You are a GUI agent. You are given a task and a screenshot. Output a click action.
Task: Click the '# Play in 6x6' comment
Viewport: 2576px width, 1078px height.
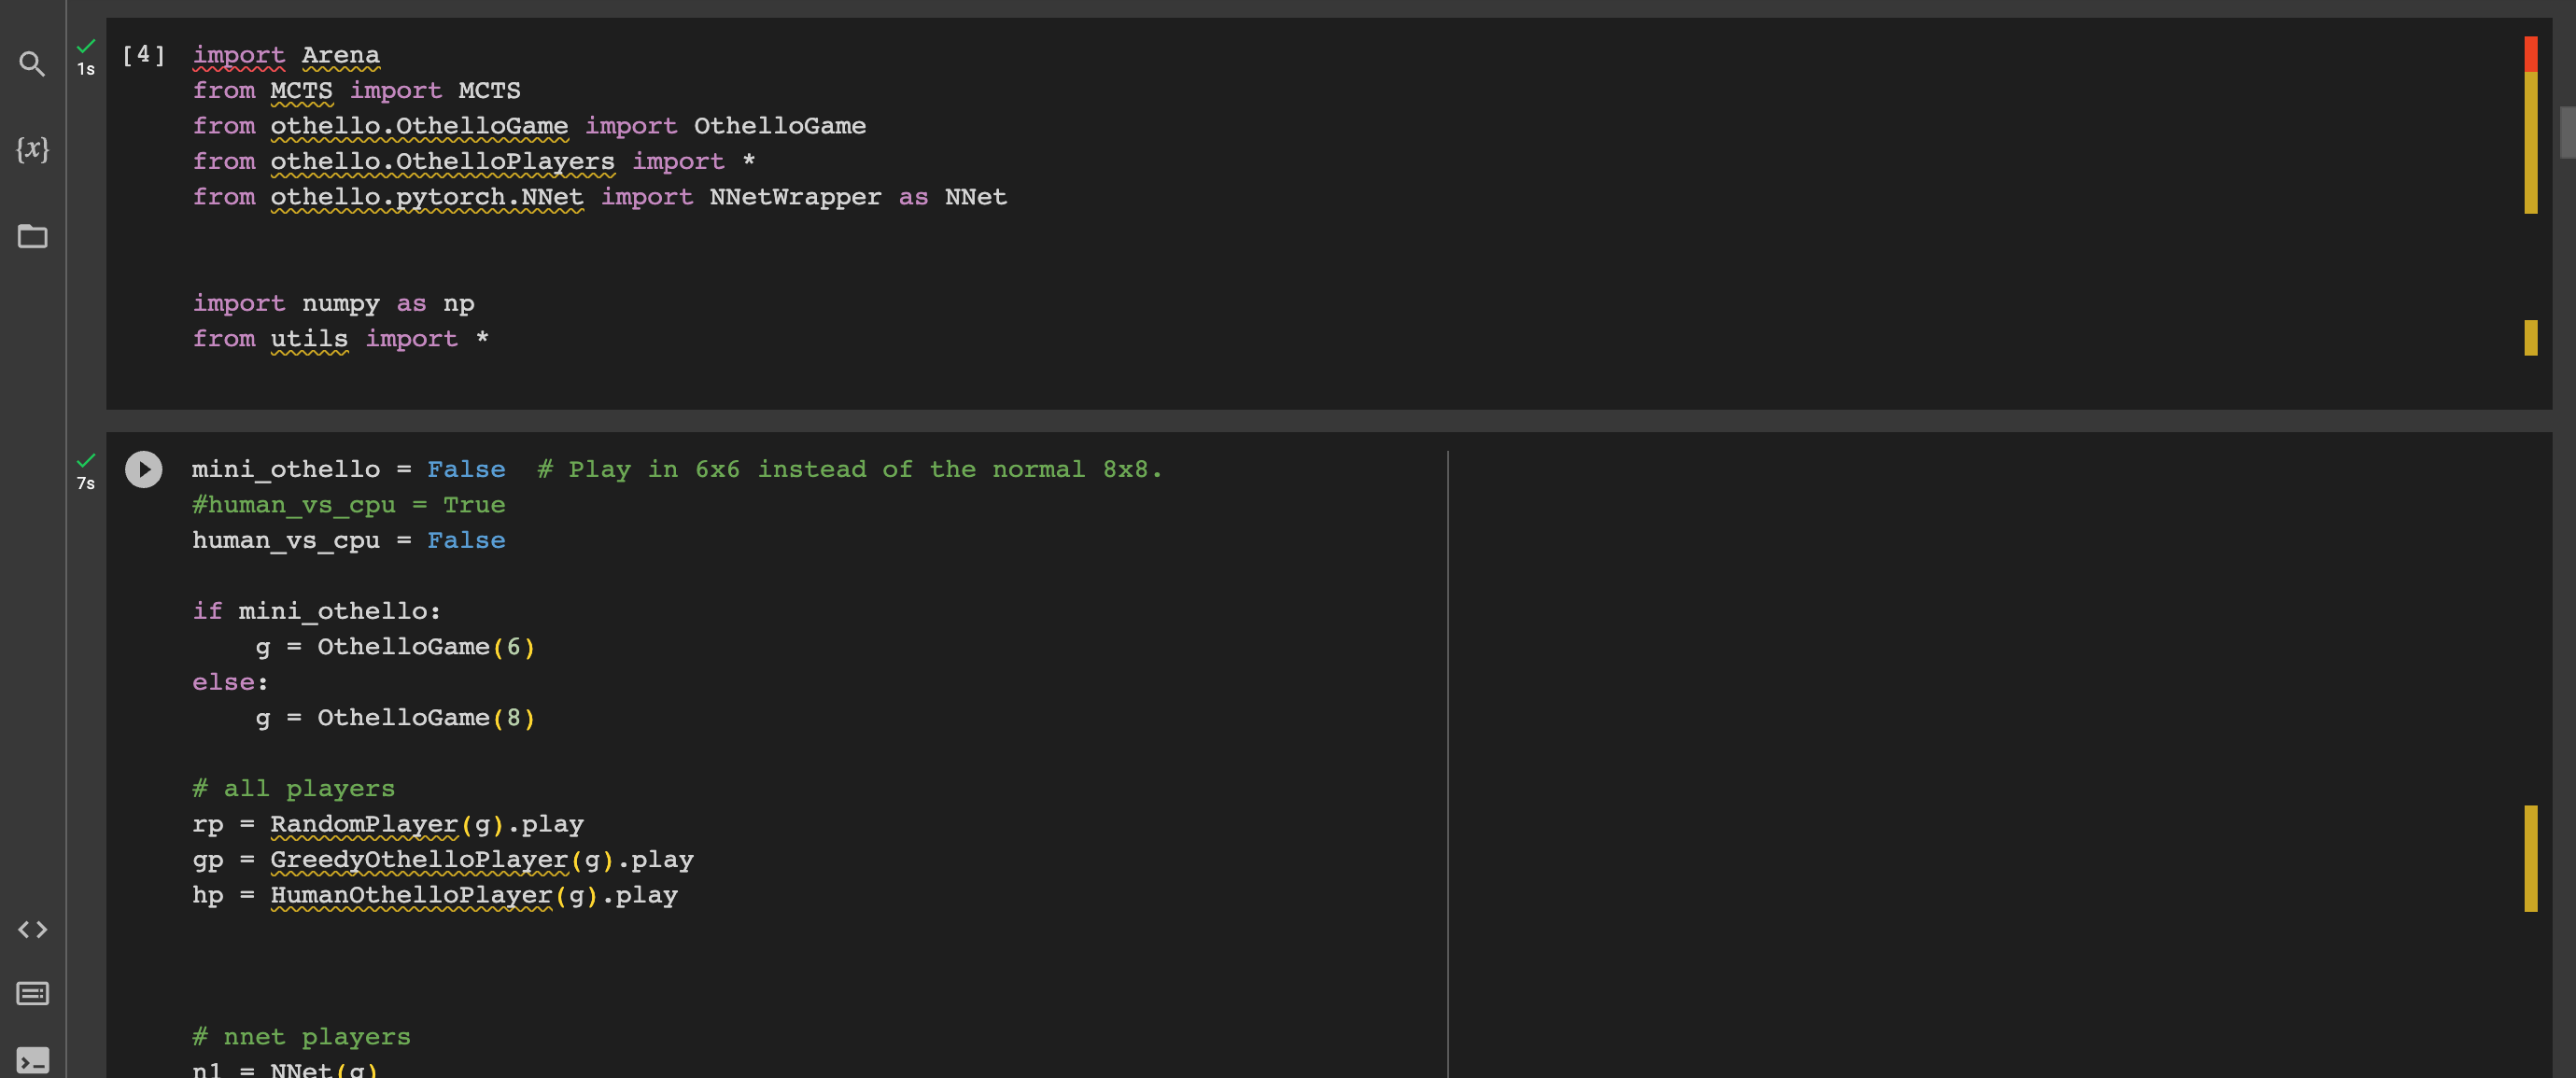(849, 469)
